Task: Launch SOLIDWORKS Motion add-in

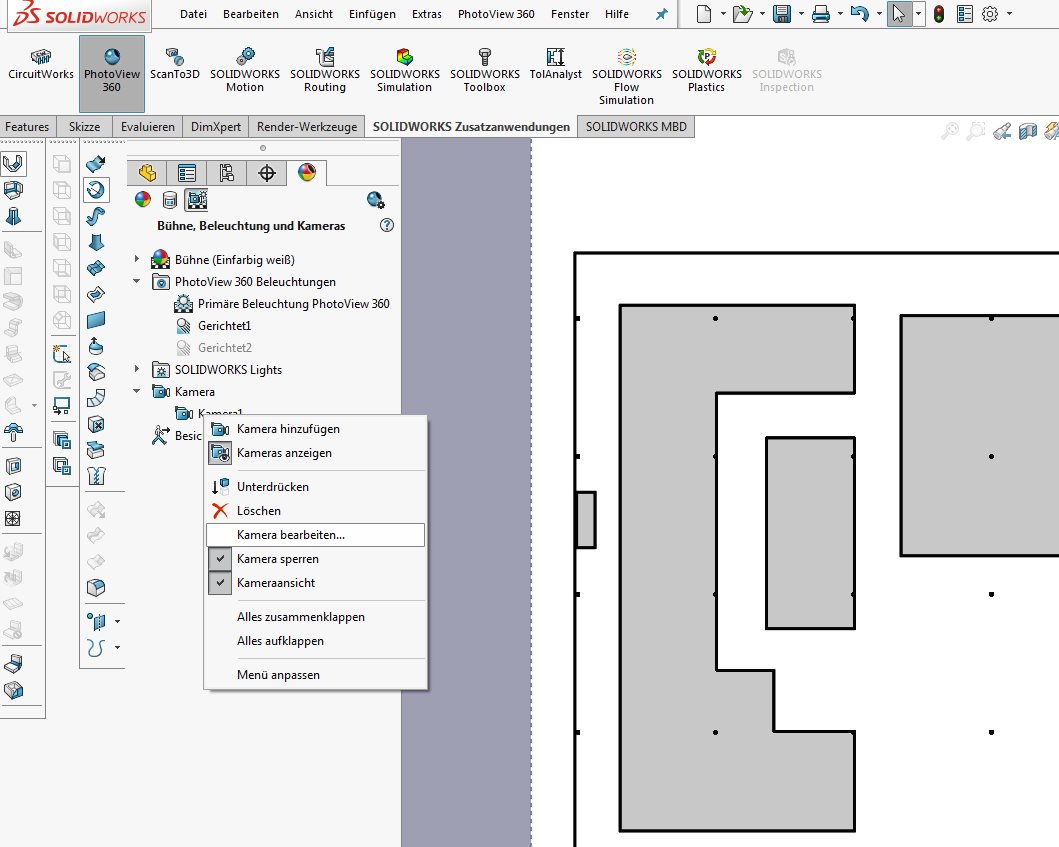Action: click(245, 68)
